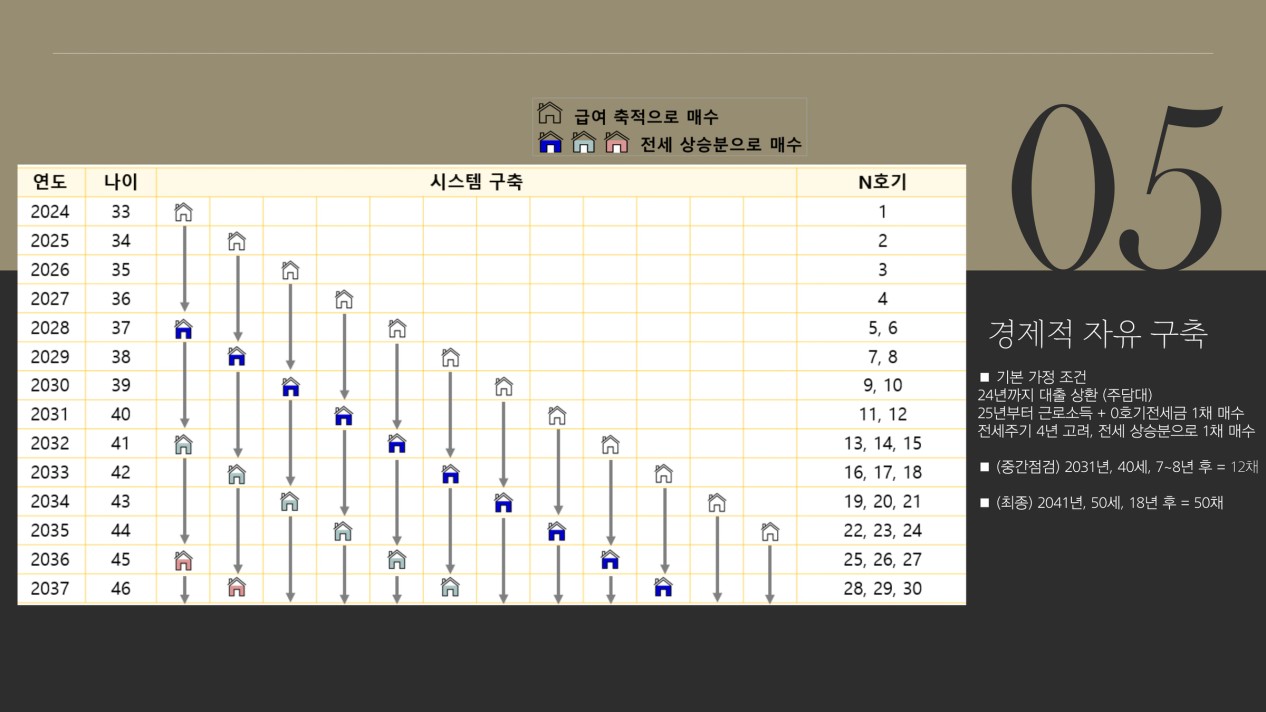
Task: Pick the blue house in the 2030 row
Action: (x=290, y=386)
